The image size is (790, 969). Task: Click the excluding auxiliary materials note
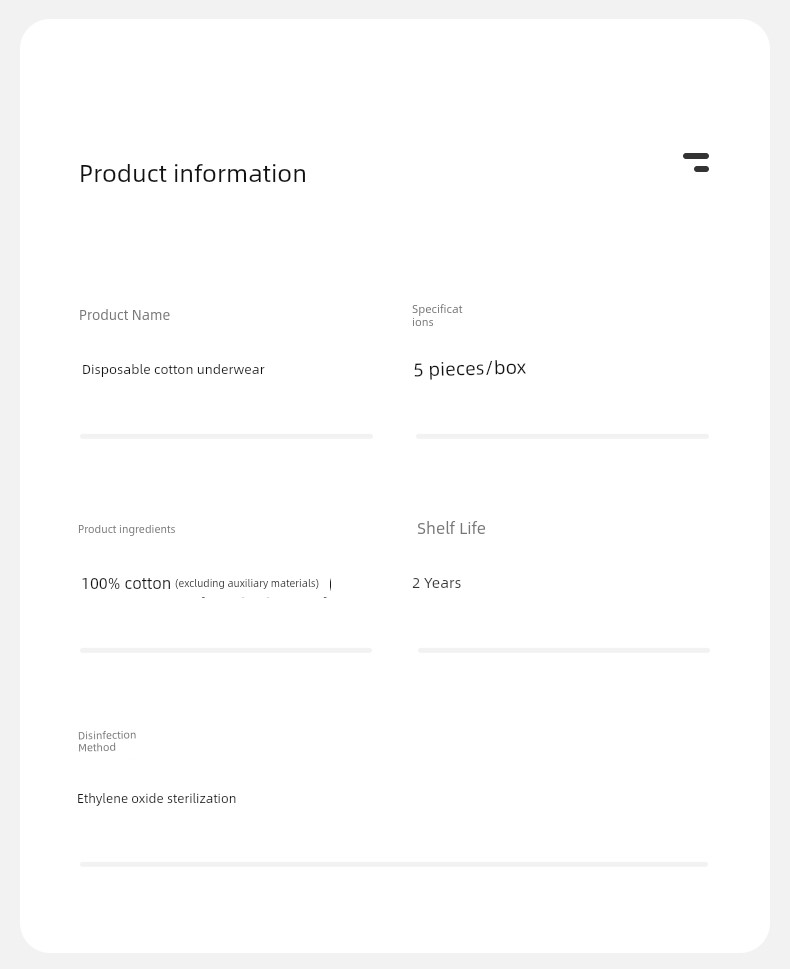247,583
